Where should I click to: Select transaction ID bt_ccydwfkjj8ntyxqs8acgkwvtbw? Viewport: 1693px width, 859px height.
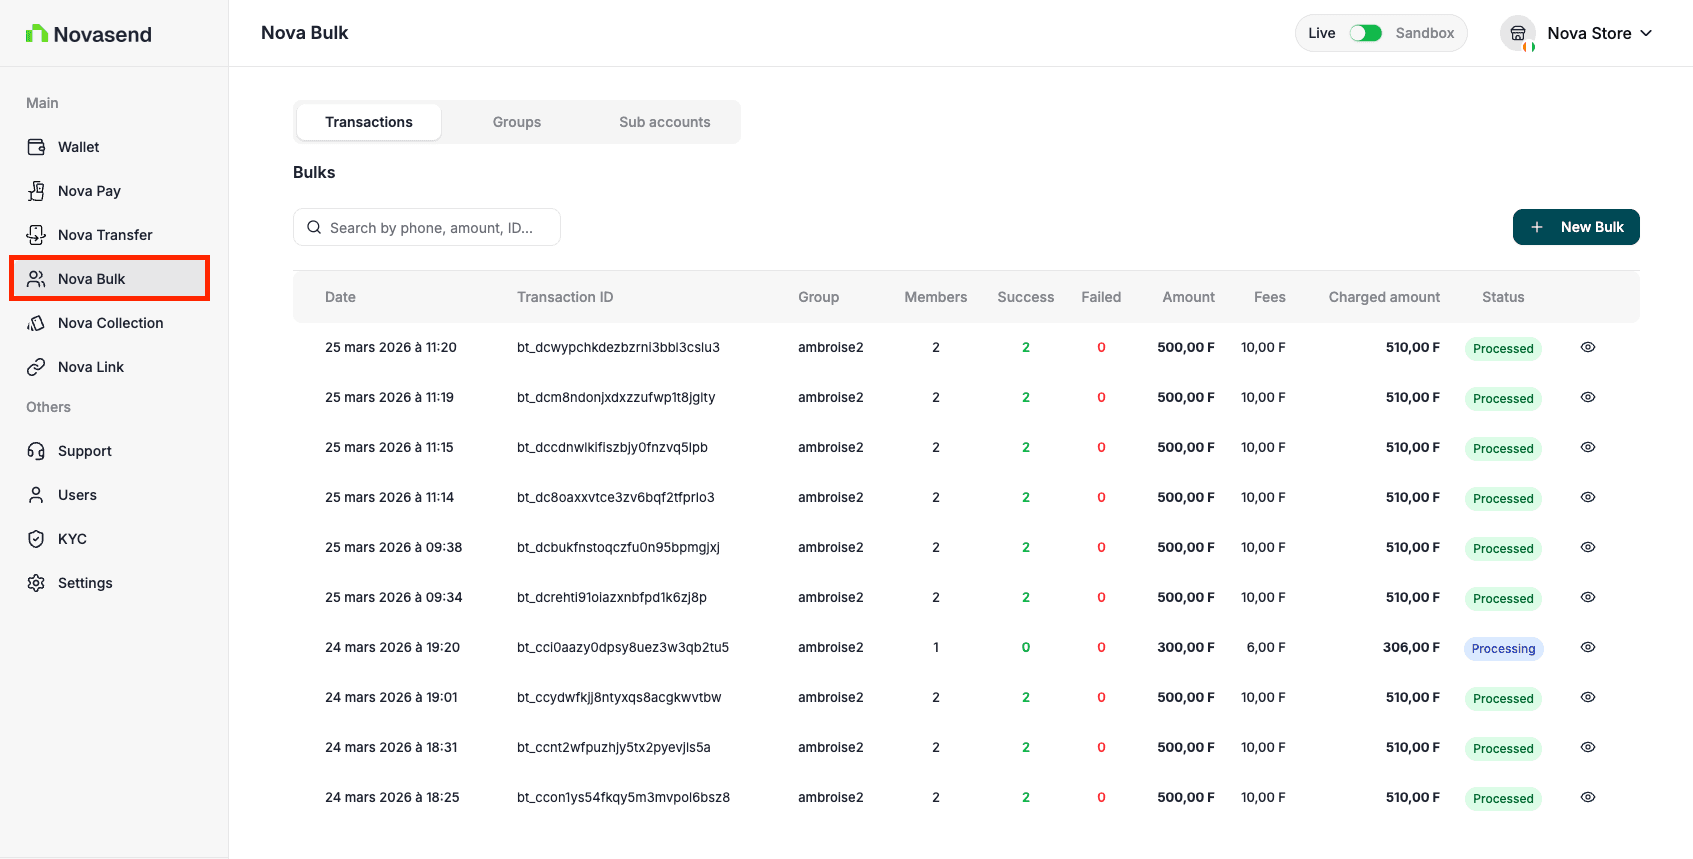[619, 697]
